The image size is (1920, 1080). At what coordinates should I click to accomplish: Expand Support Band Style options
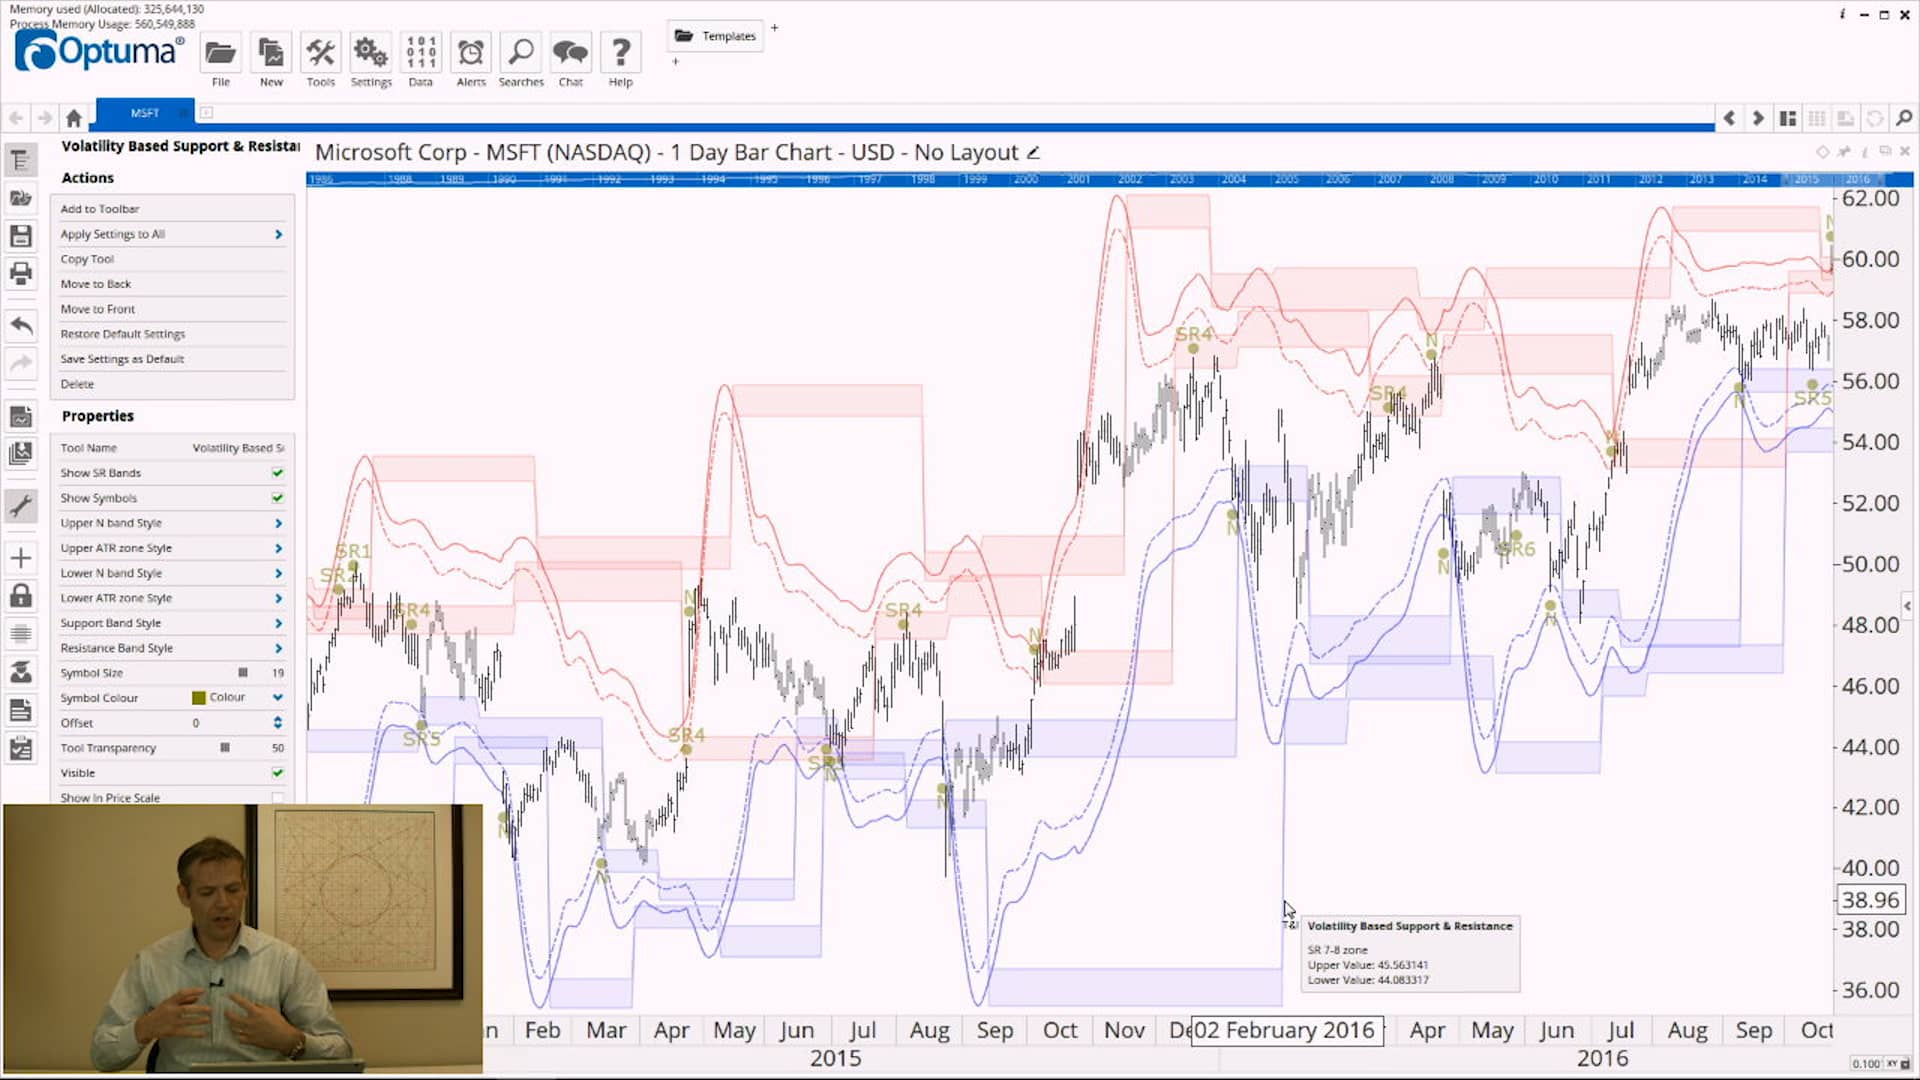(278, 623)
